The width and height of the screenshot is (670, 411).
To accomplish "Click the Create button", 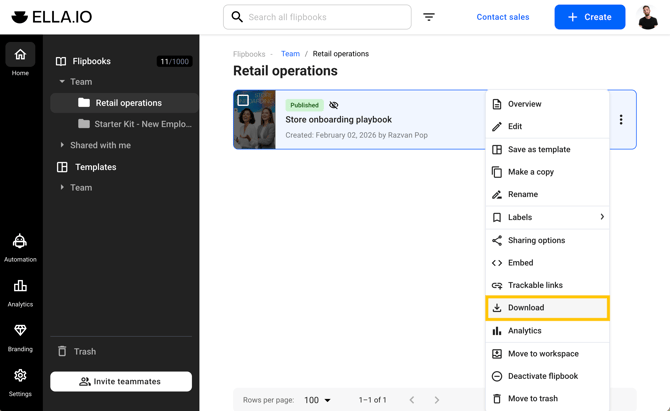I will (590, 17).
